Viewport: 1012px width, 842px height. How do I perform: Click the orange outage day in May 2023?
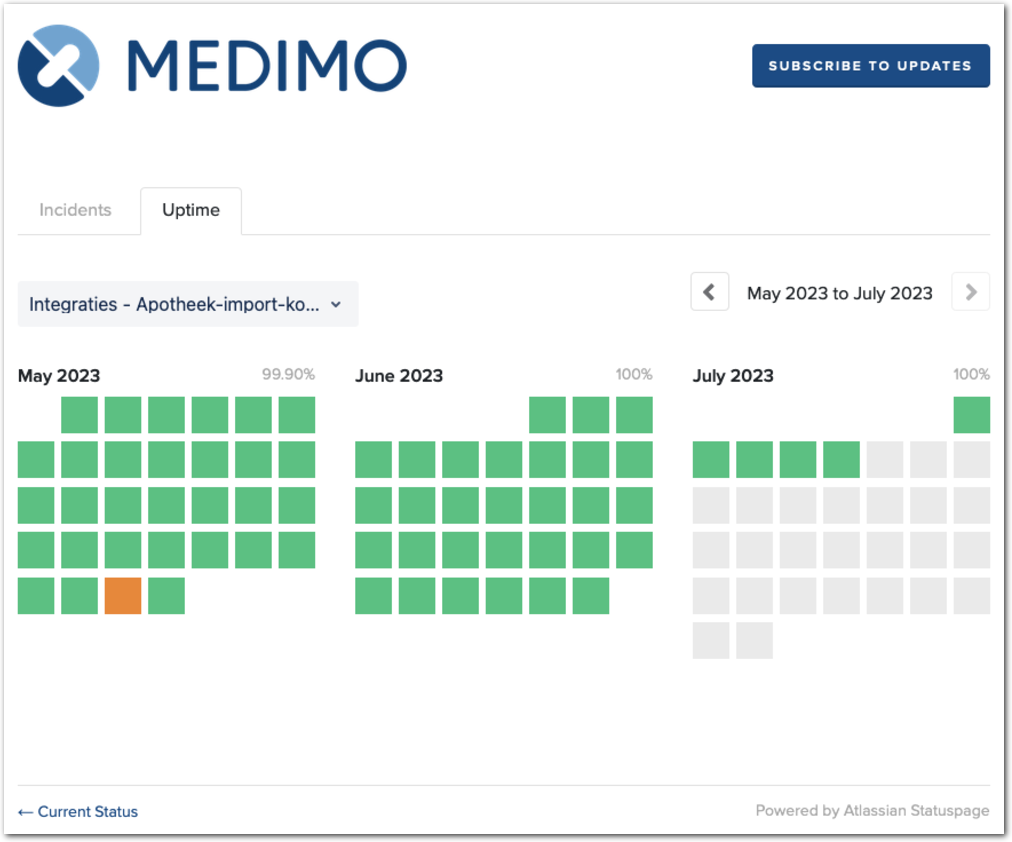point(123,595)
